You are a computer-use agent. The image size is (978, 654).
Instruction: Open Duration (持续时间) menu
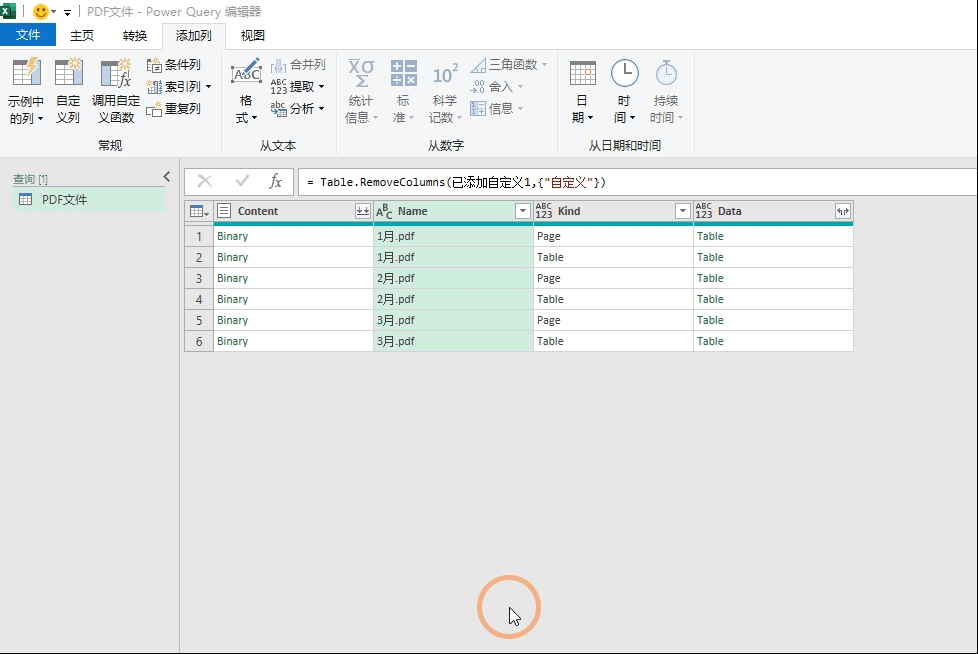coord(666,91)
